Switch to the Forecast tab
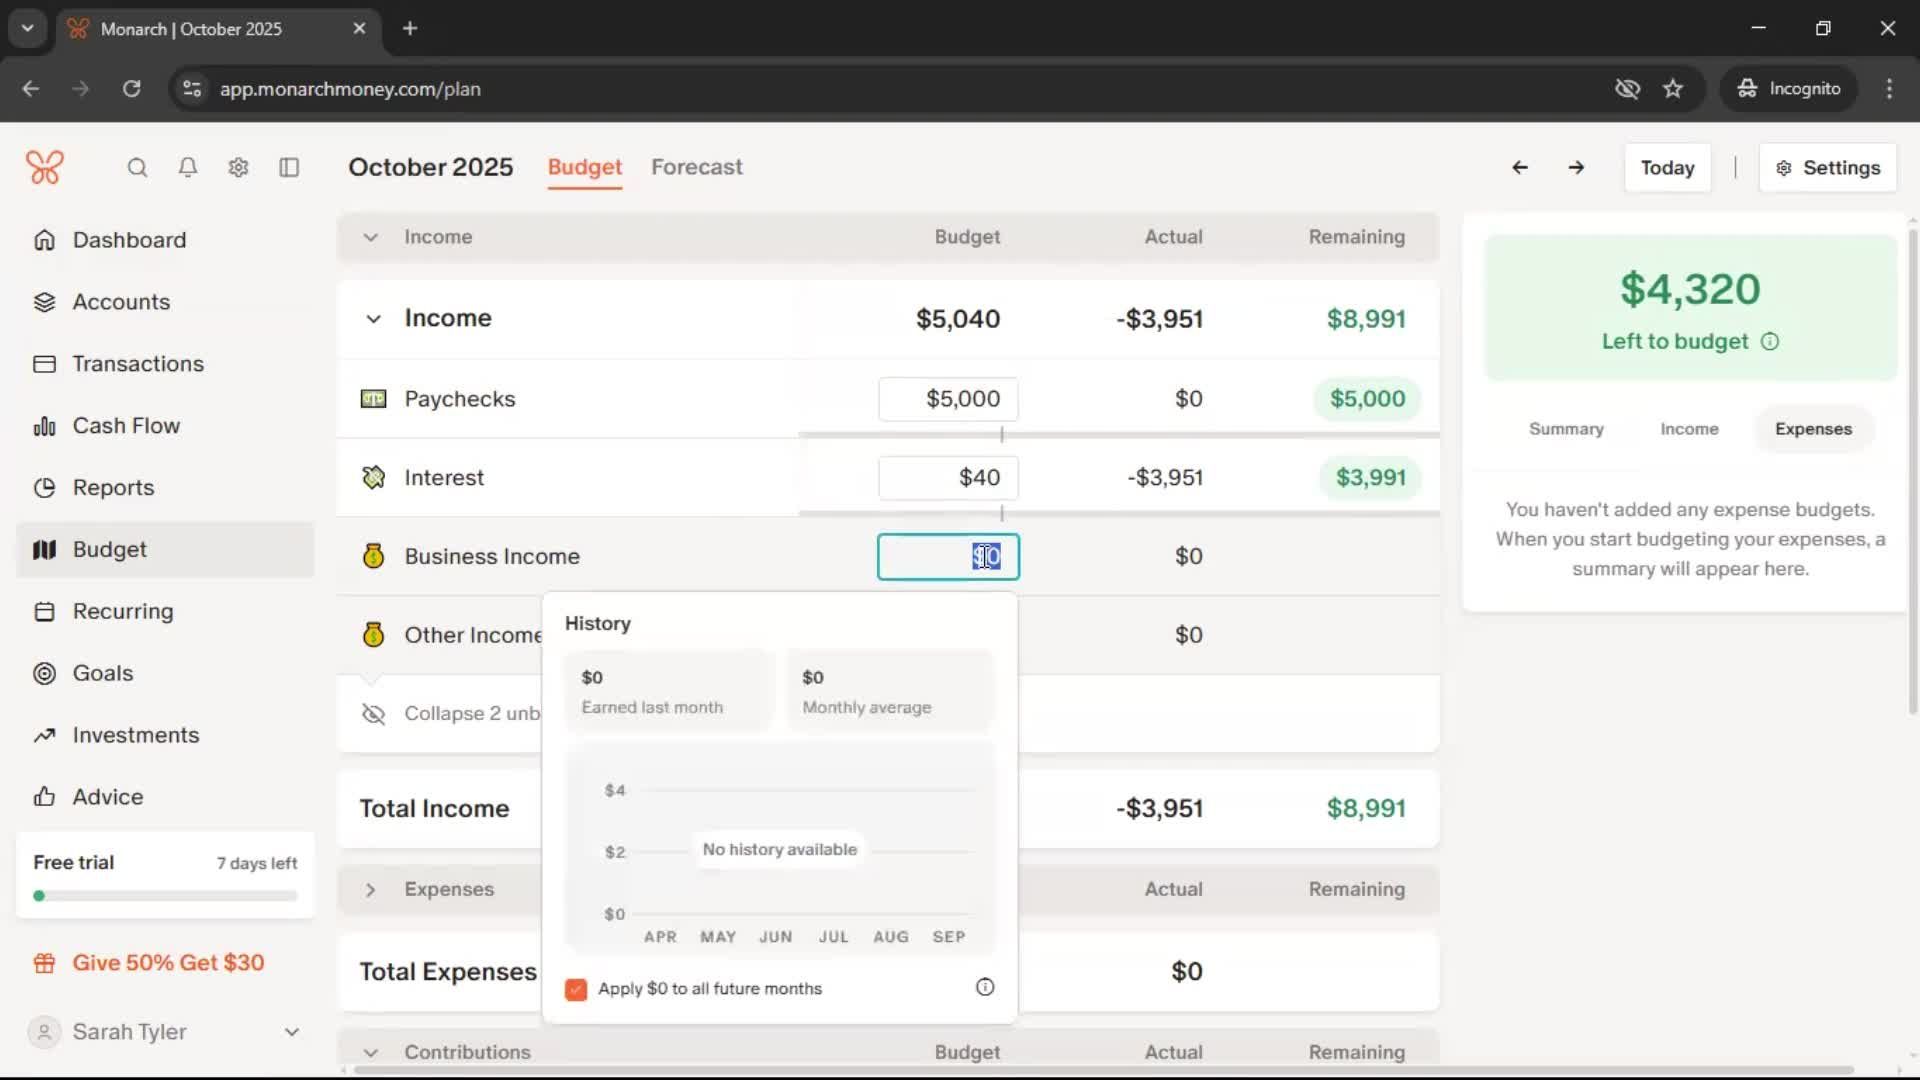The height and width of the screenshot is (1080, 1920). tap(696, 167)
